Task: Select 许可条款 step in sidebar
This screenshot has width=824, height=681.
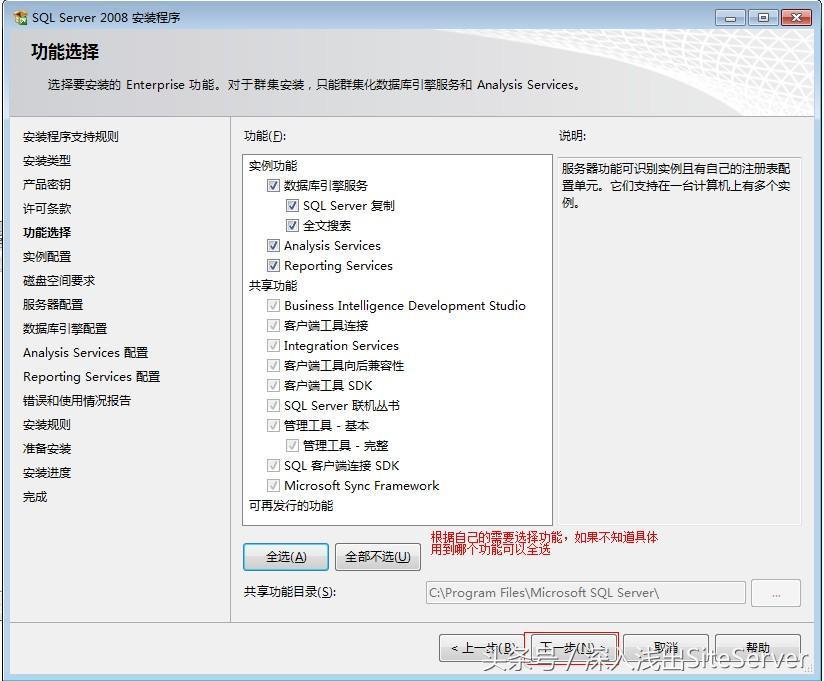Action: pyautogui.click(x=47, y=209)
